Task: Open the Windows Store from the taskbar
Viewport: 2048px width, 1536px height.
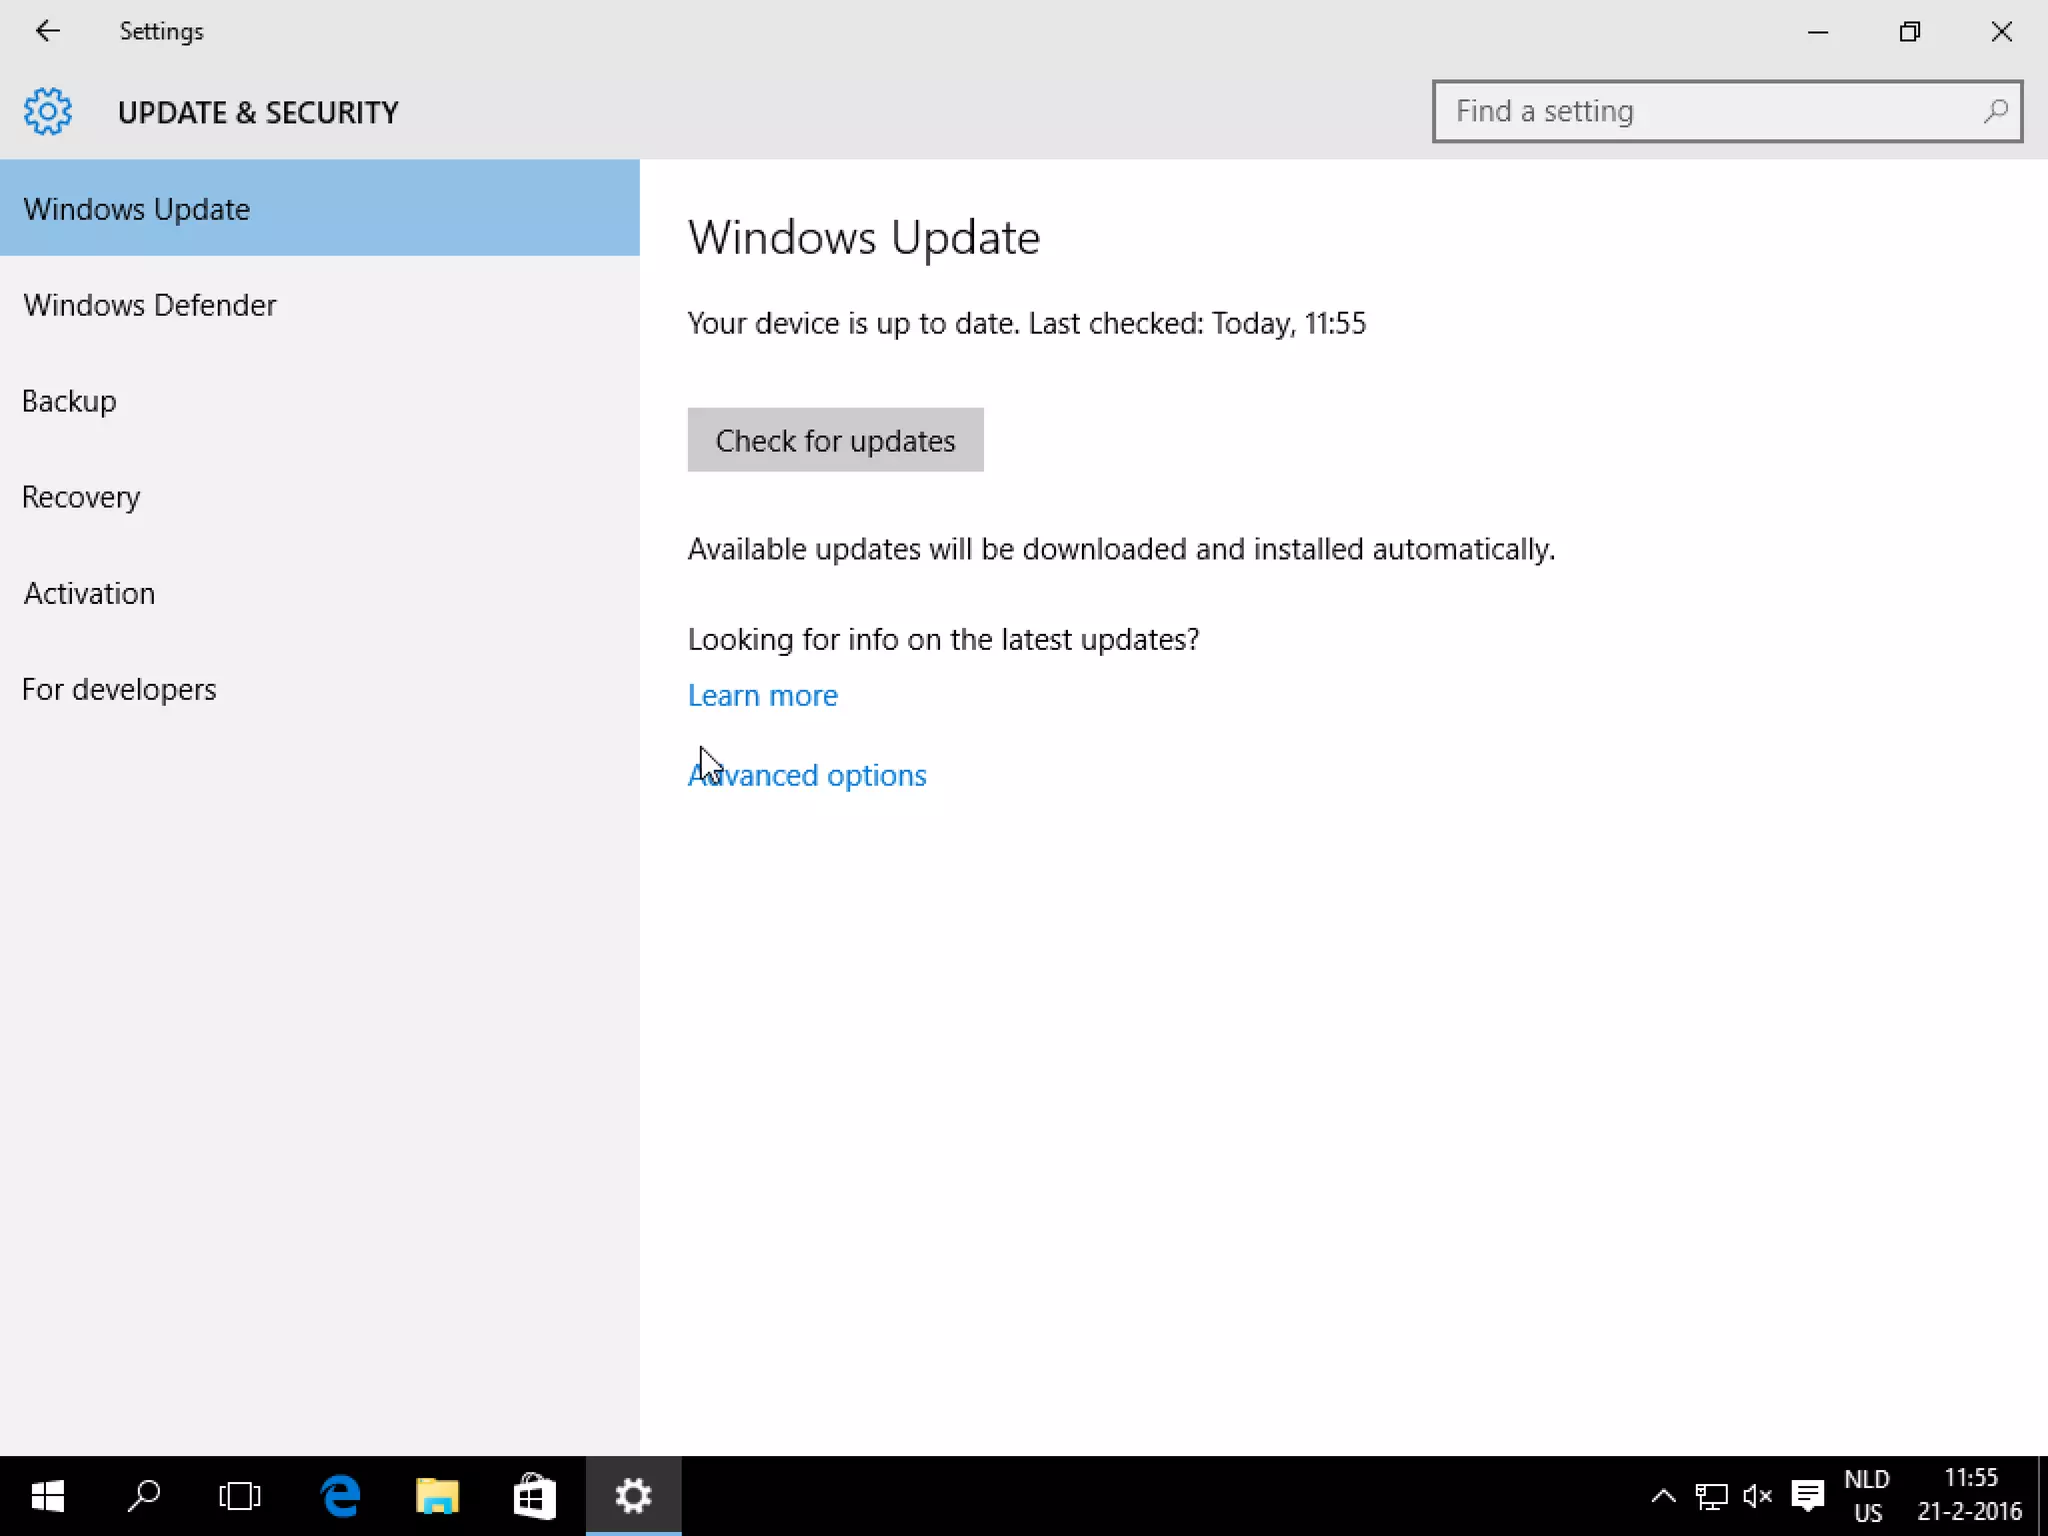Action: pos(534,1496)
